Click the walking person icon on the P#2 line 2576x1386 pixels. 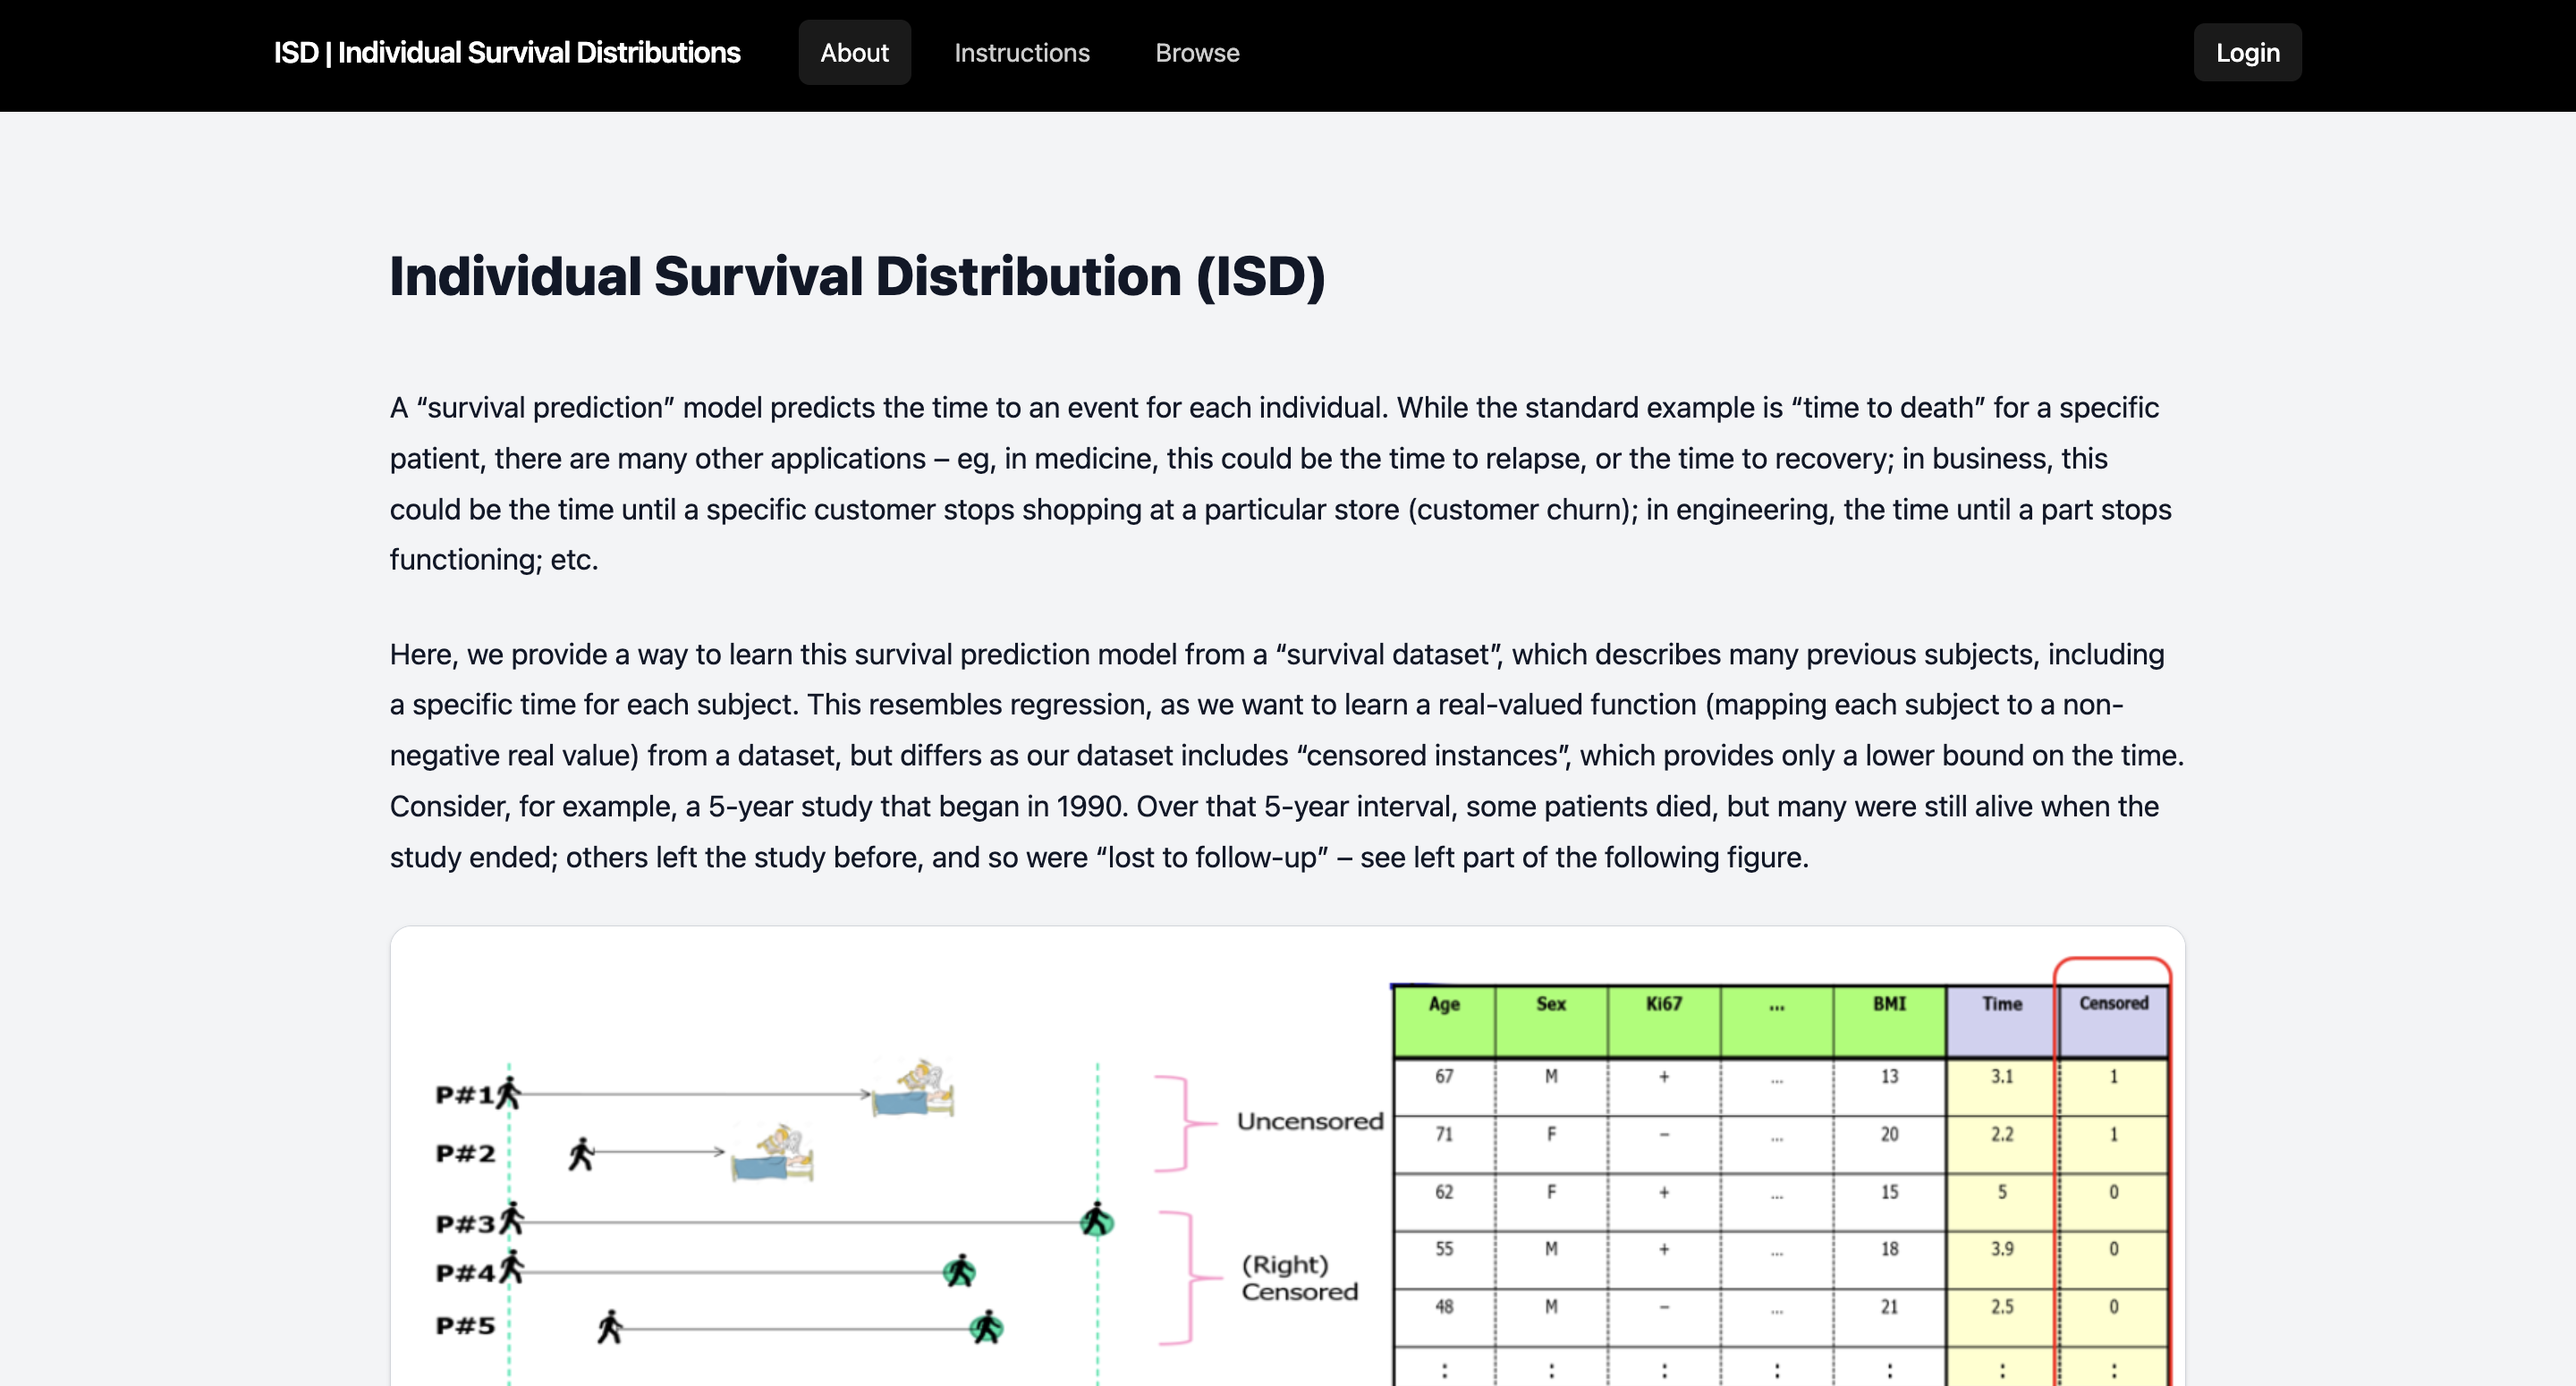581,1153
